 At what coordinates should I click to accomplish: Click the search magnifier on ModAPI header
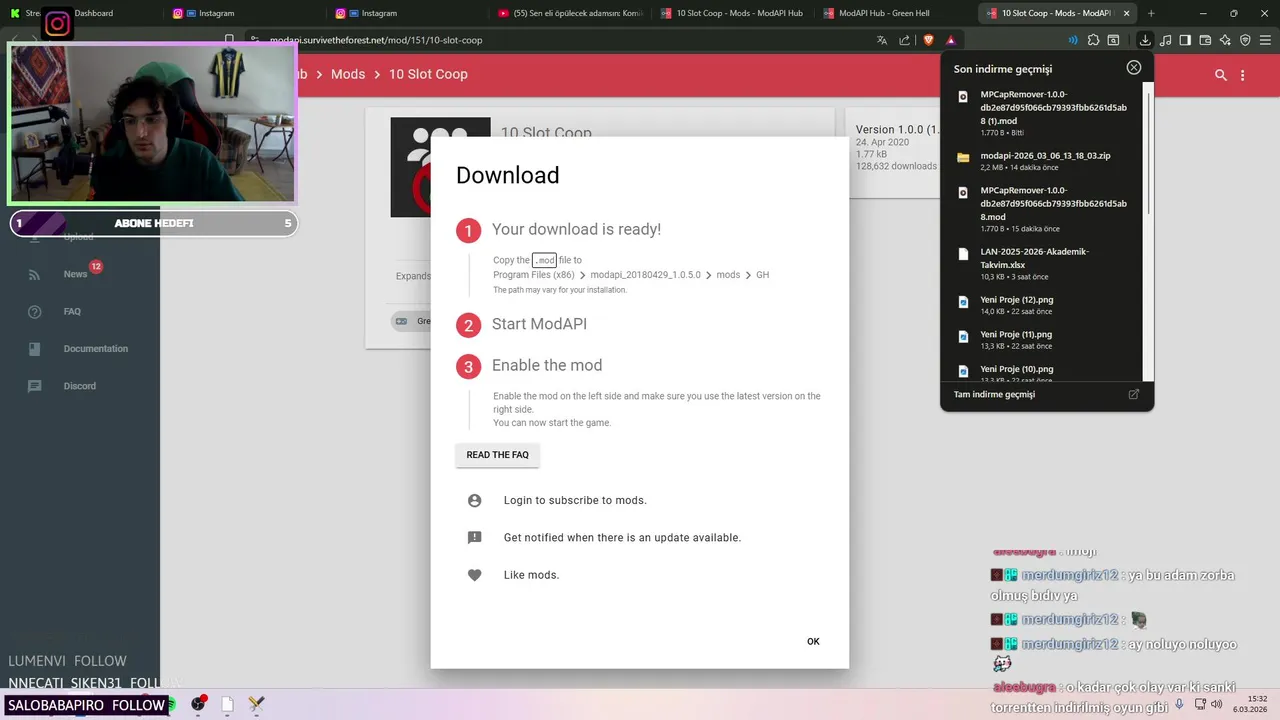tap(1220, 75)
